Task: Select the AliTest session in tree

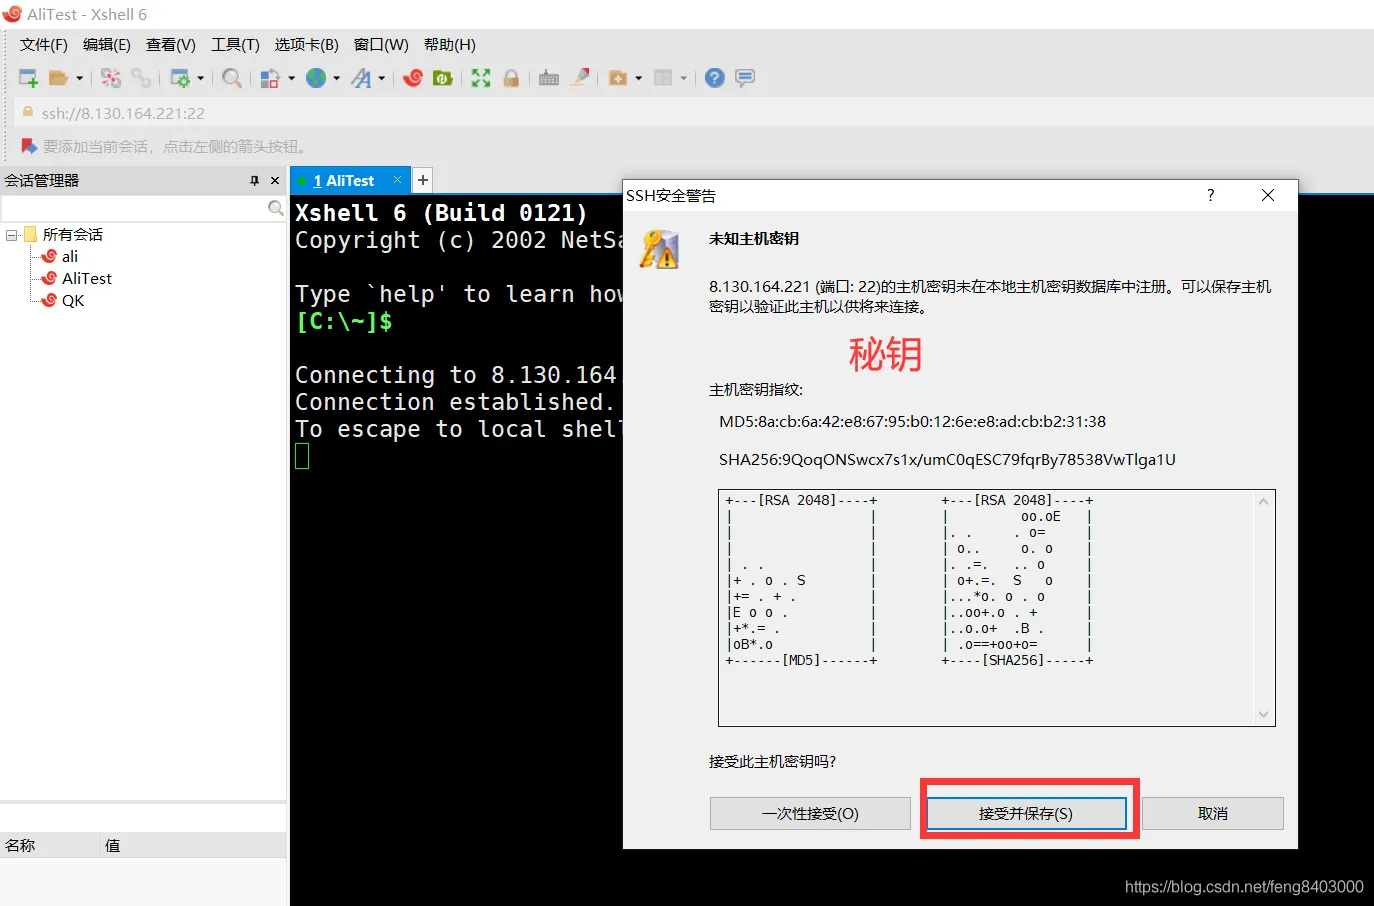Action: [x=87, y=279]
